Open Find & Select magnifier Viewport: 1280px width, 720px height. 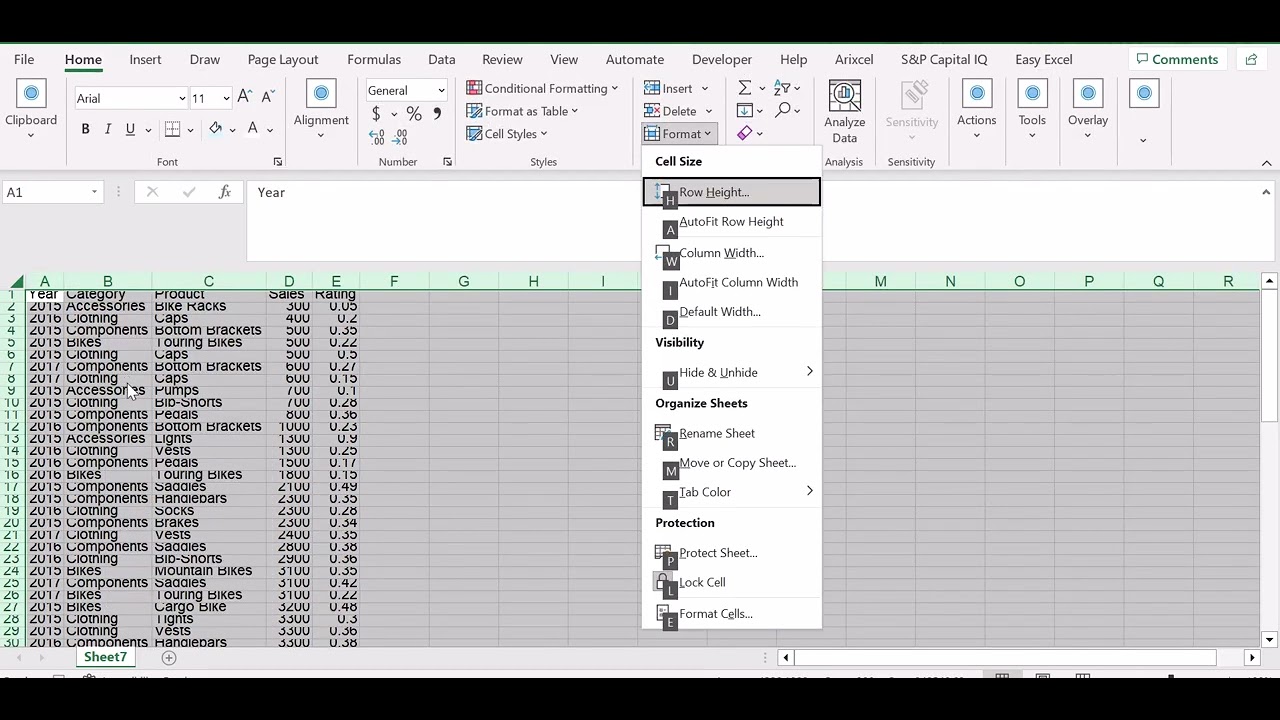pos(783,110)
